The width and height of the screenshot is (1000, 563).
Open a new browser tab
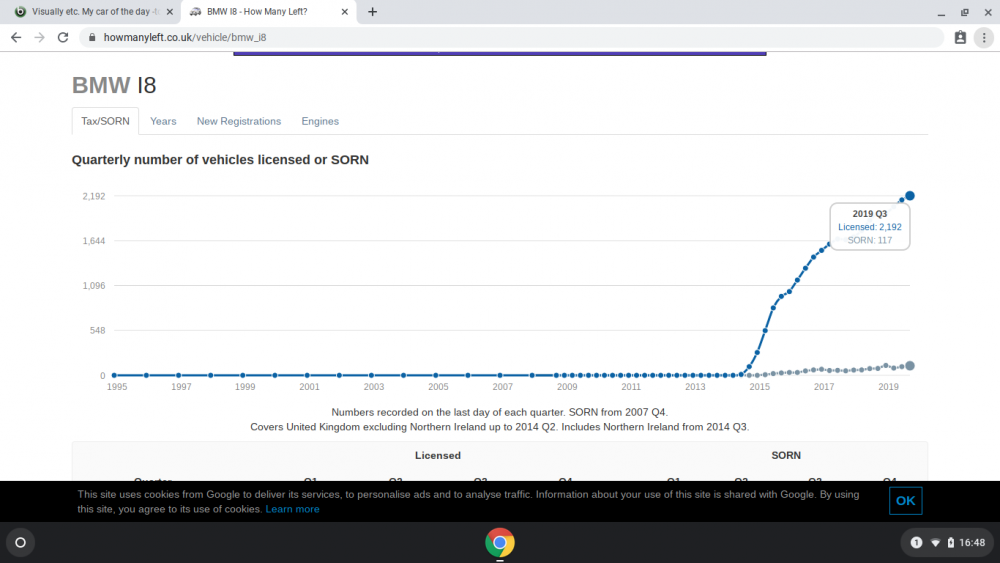coord(372,11)
